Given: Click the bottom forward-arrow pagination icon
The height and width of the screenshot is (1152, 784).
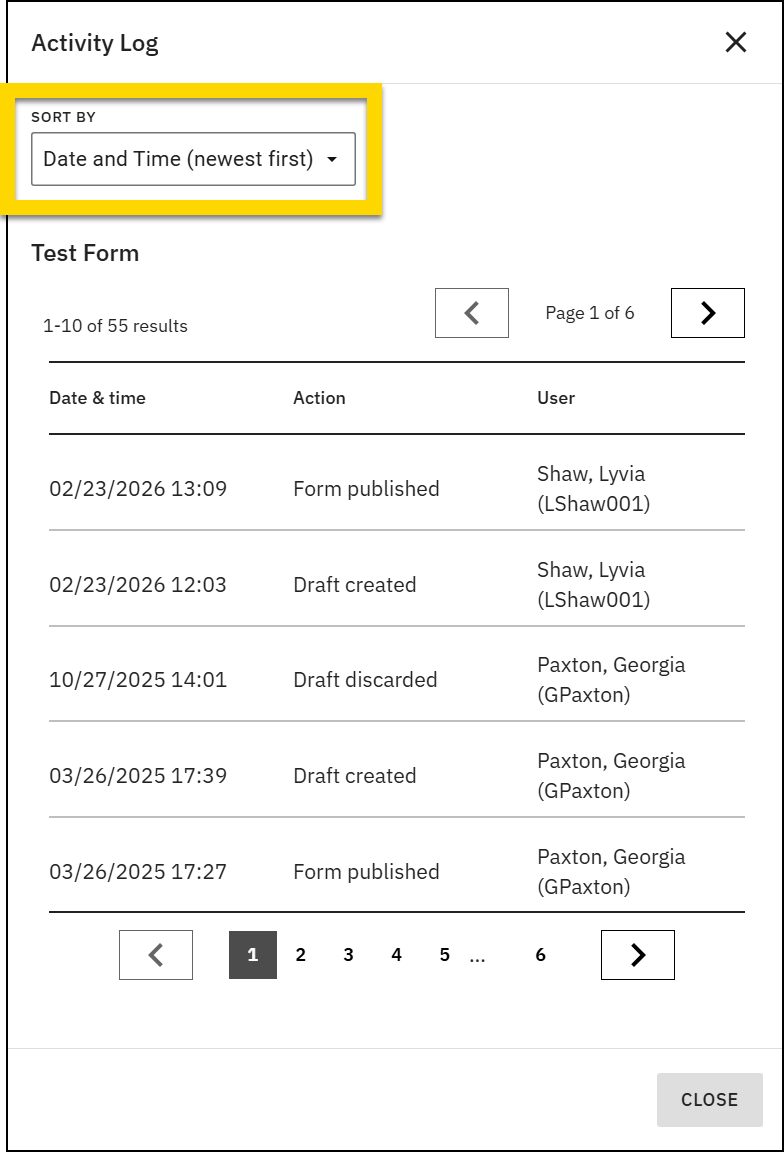Looking at the screenshot, I should point(637,954).
